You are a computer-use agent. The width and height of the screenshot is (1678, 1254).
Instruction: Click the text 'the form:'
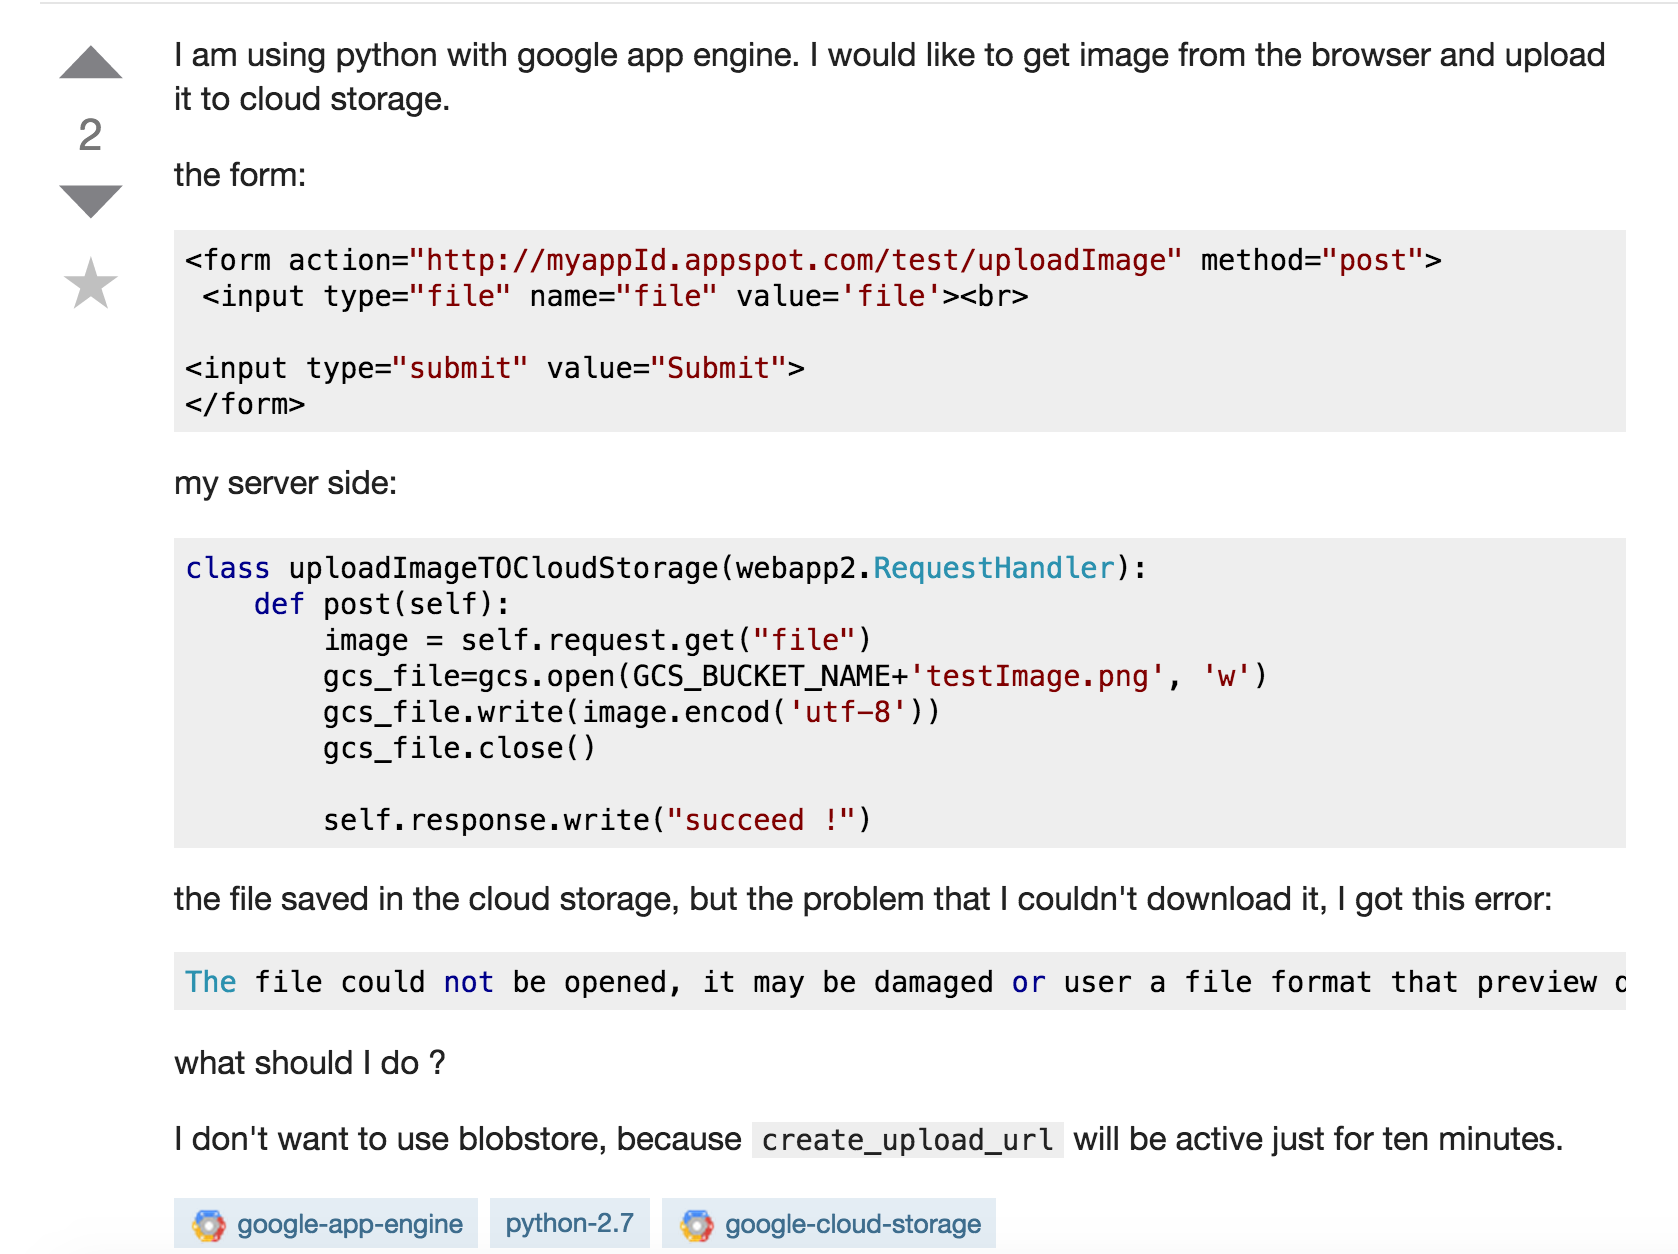240,175
